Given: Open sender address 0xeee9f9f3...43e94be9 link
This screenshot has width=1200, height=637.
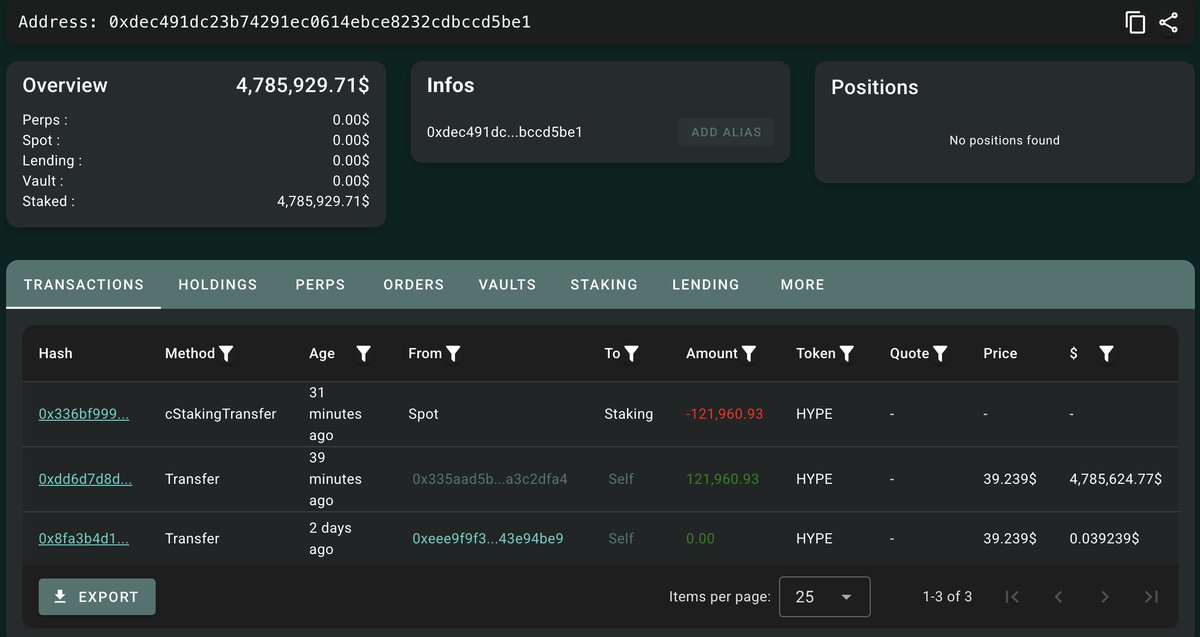Looking at the screenshot, I should click(488, 538).
